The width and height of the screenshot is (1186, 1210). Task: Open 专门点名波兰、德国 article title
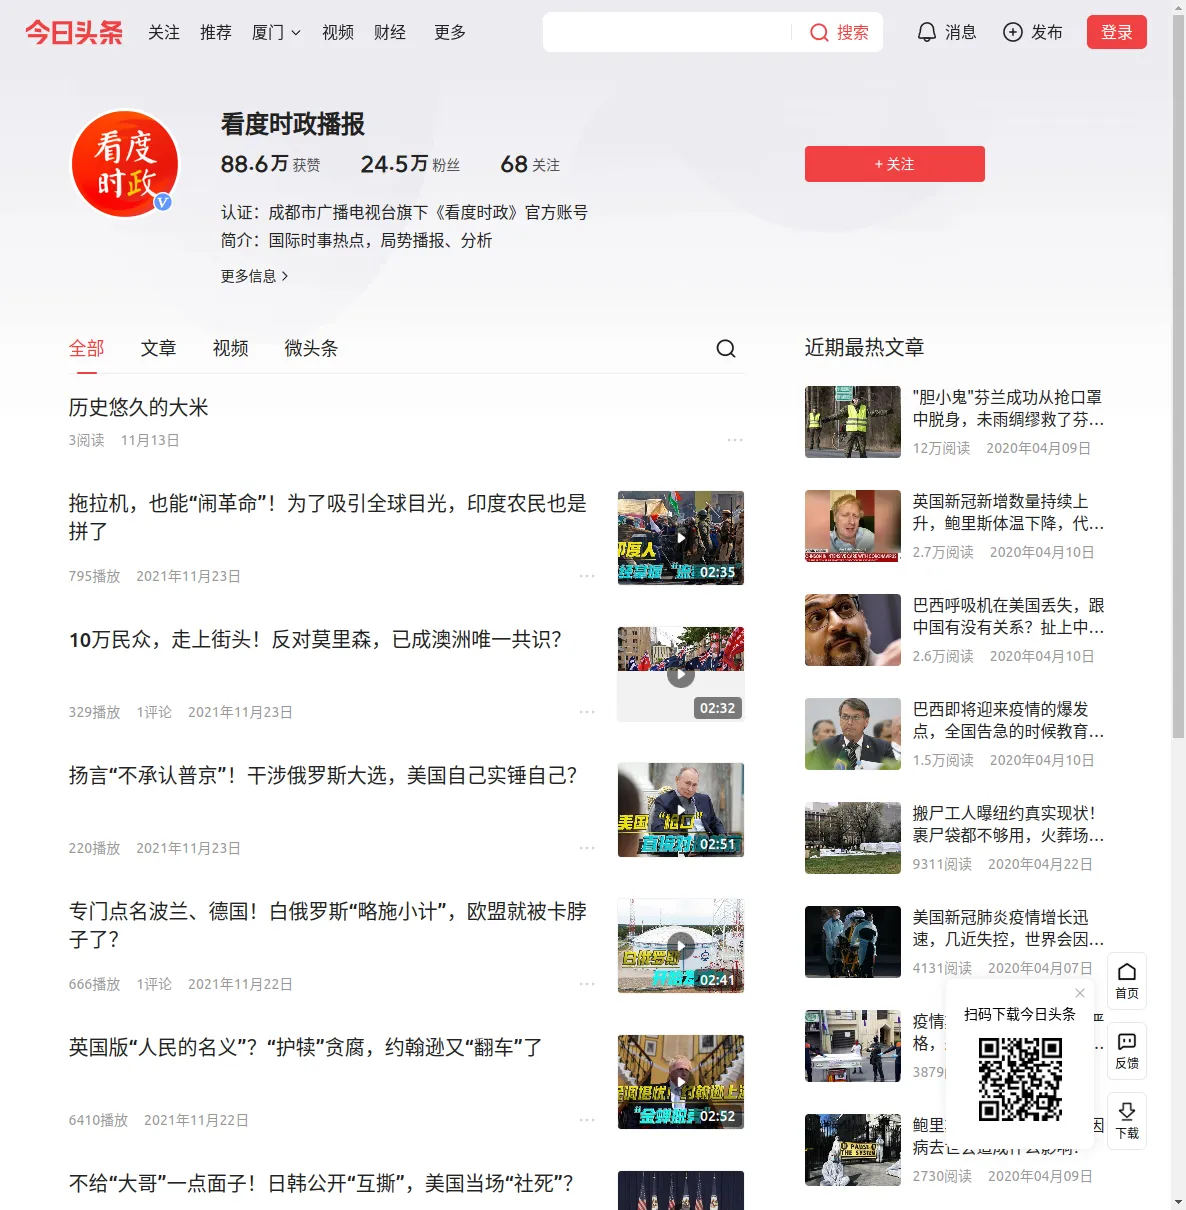pyautogui.click(x=328, y=925)
